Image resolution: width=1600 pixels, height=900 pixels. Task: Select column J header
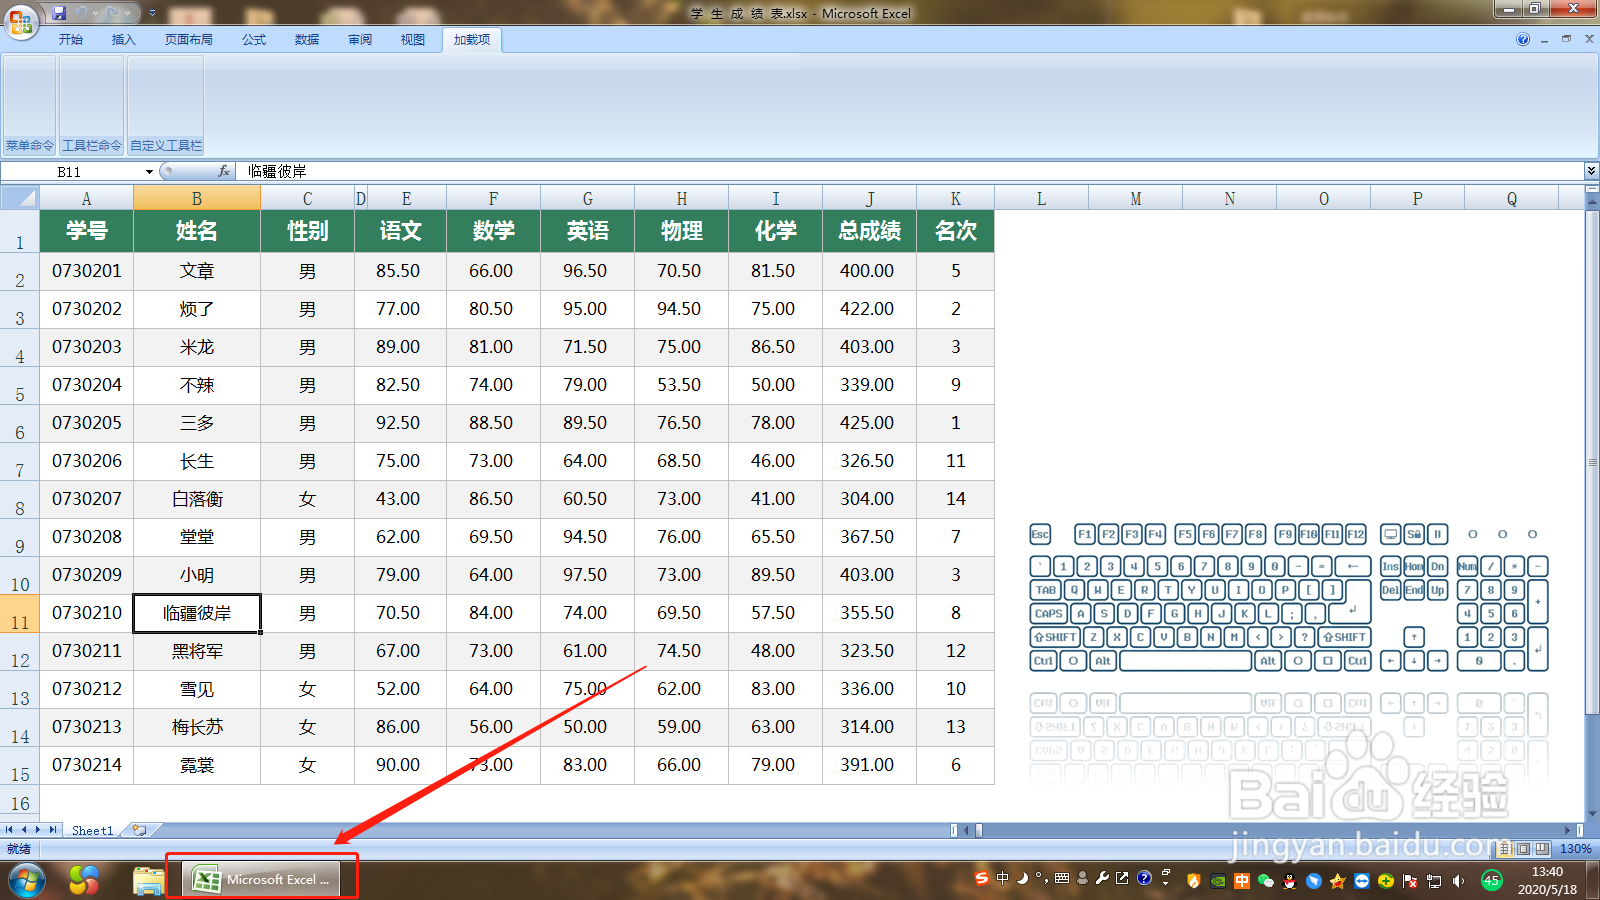870,198
